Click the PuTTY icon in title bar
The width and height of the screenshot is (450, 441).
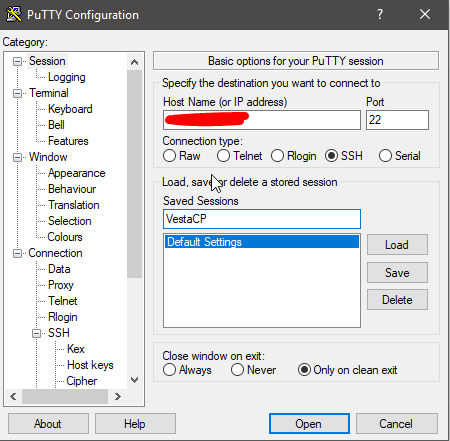tap(14, 14)
